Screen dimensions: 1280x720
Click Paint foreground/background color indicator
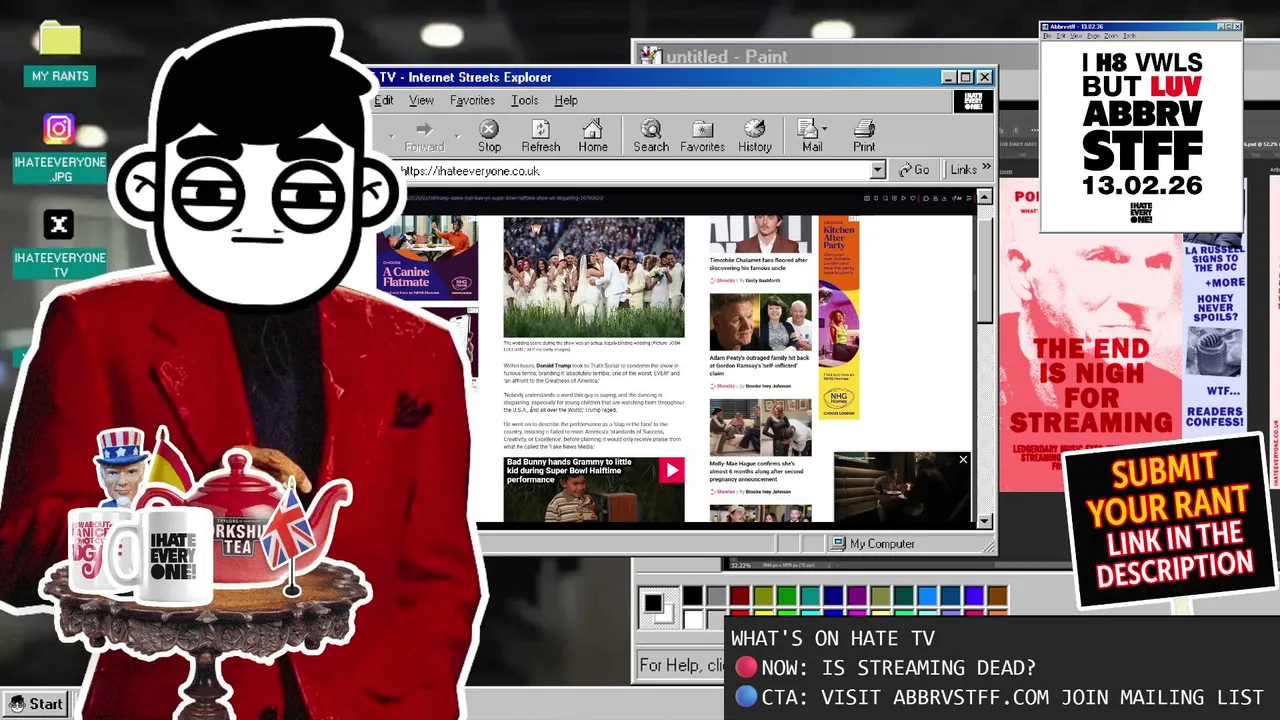(657, 608)
